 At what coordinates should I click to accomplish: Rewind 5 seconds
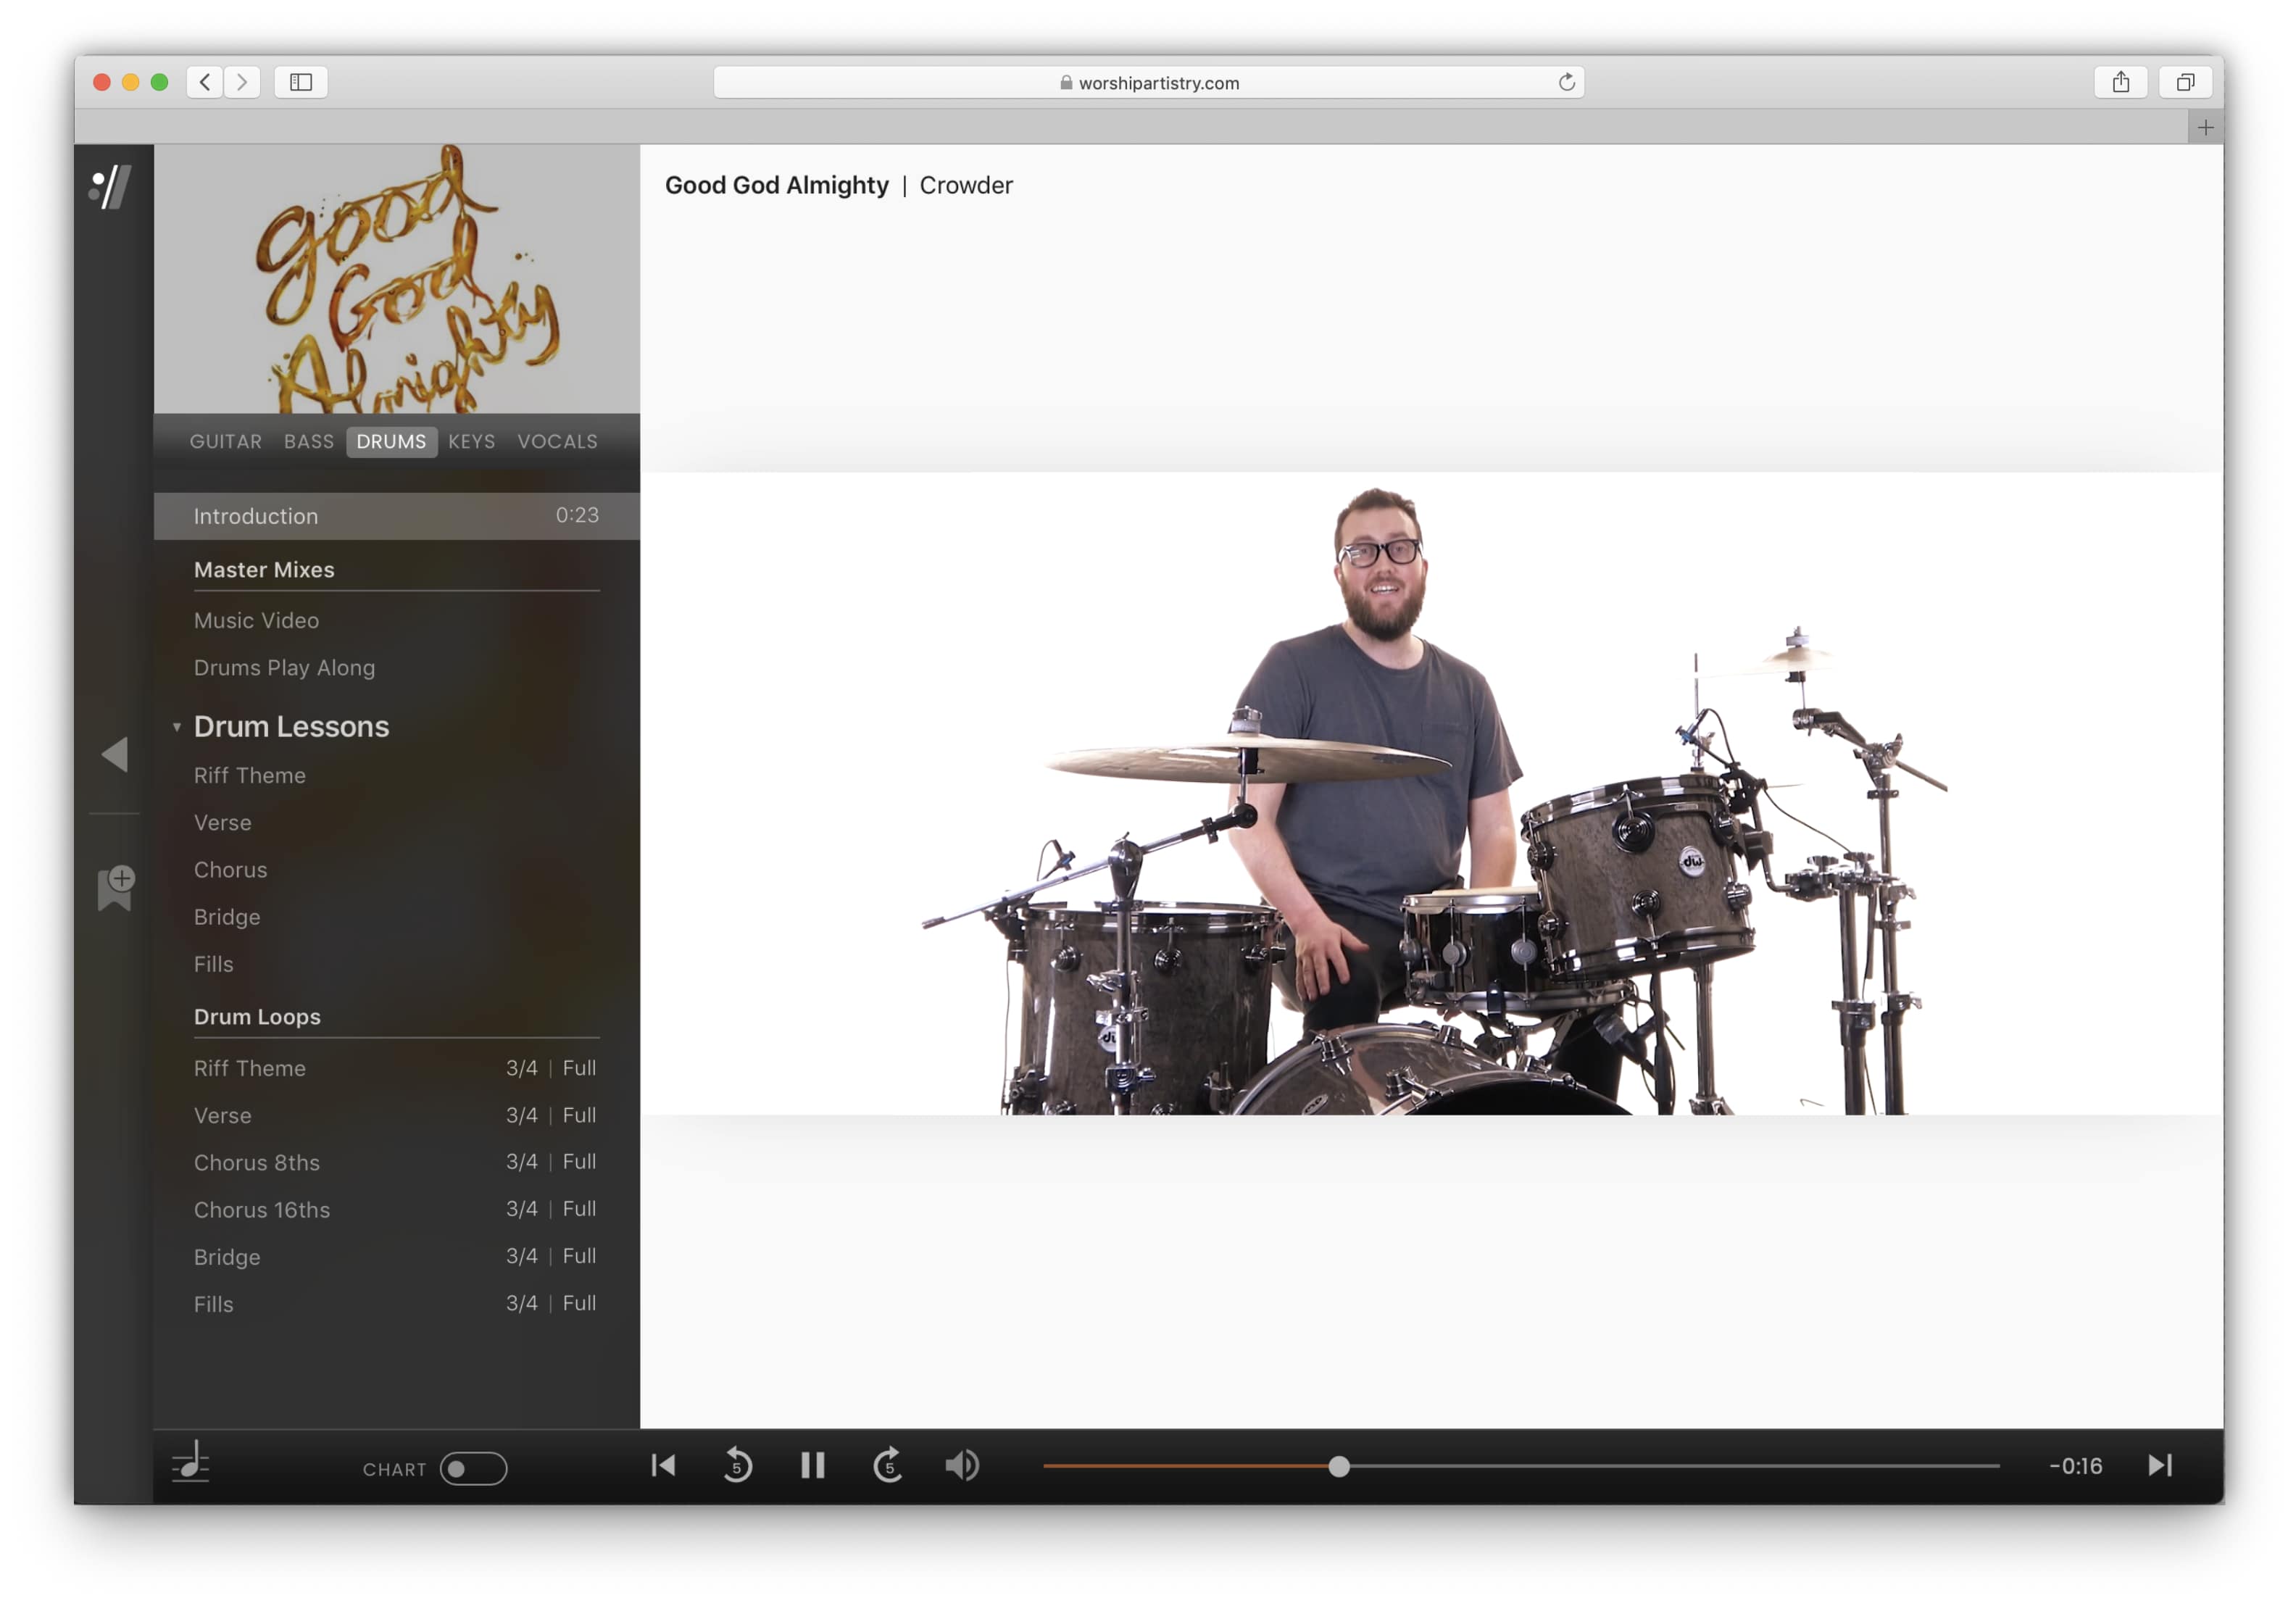737,1466
